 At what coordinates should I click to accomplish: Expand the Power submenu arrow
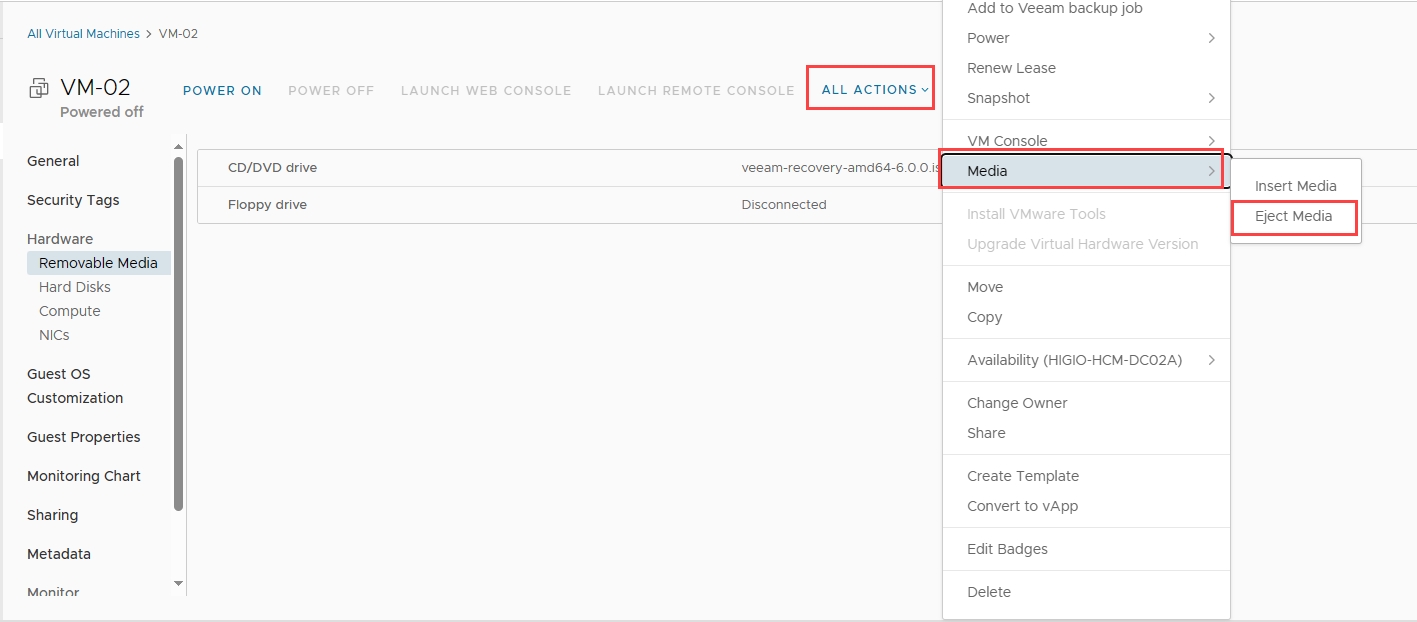click(1211, 38)
